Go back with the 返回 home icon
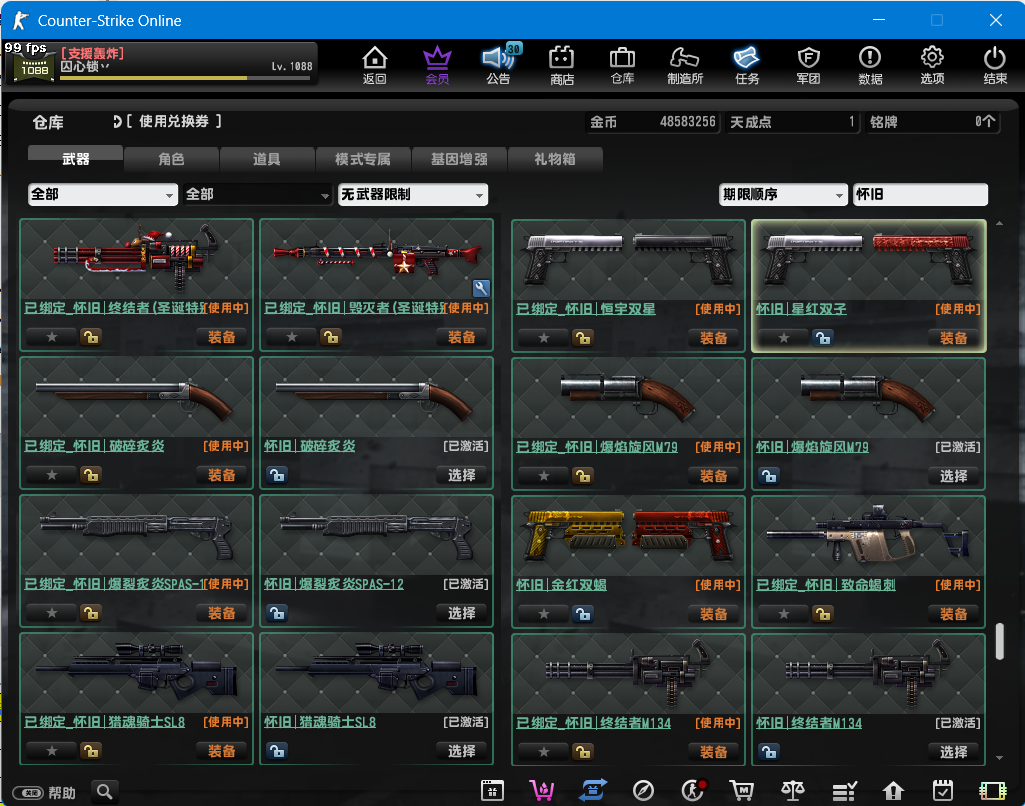The width and height of the screenshot is (1025, 806). (x=375, y=65)
